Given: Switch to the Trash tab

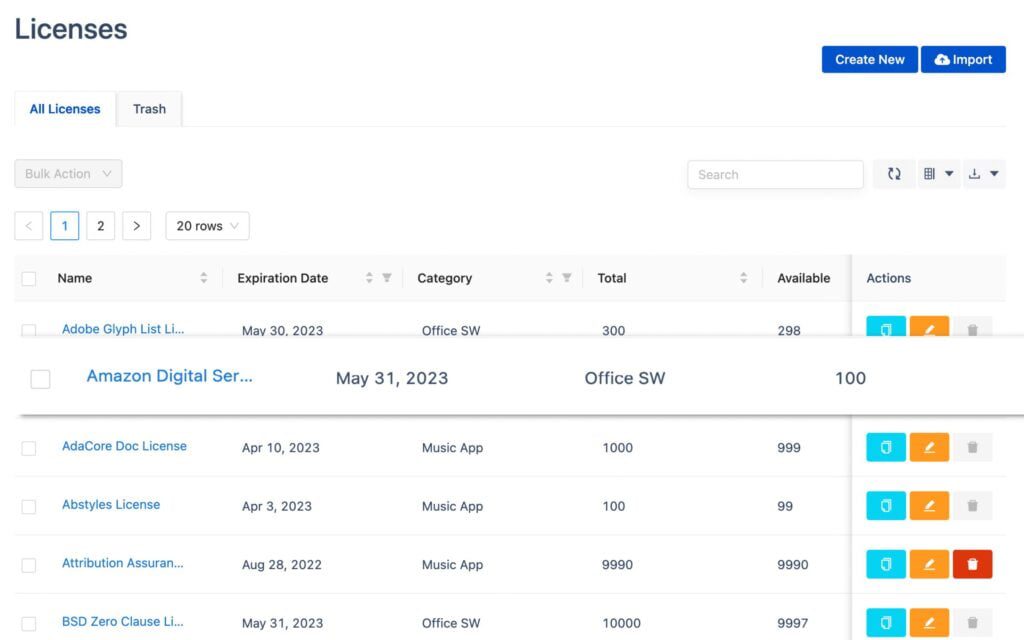Looking at the screenshot, I should pos(149,108).
